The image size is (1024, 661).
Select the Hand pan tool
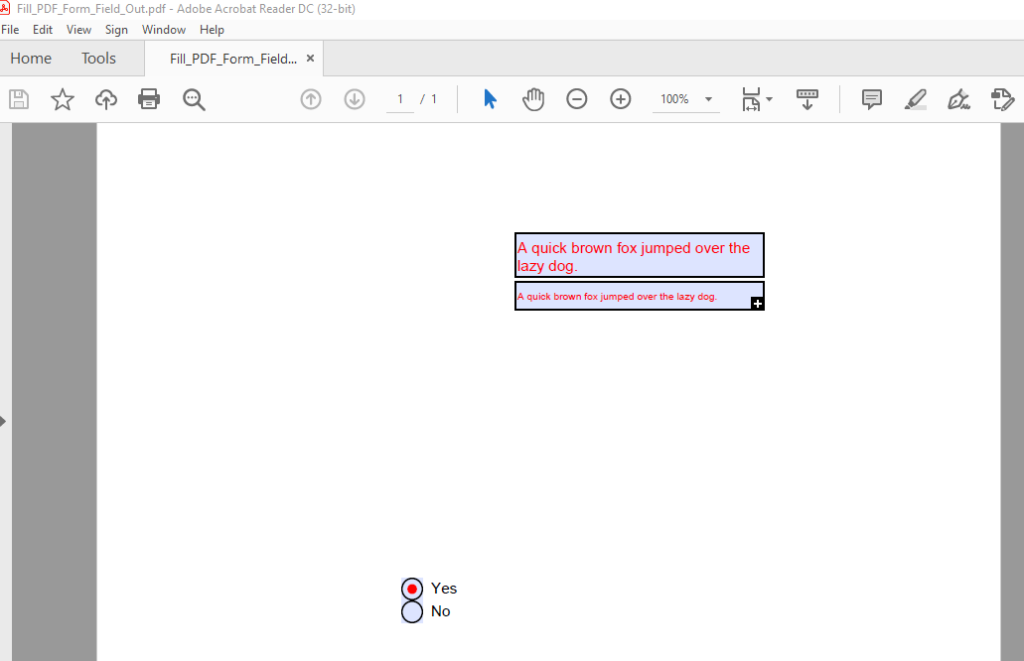click(x=533, y=99)
